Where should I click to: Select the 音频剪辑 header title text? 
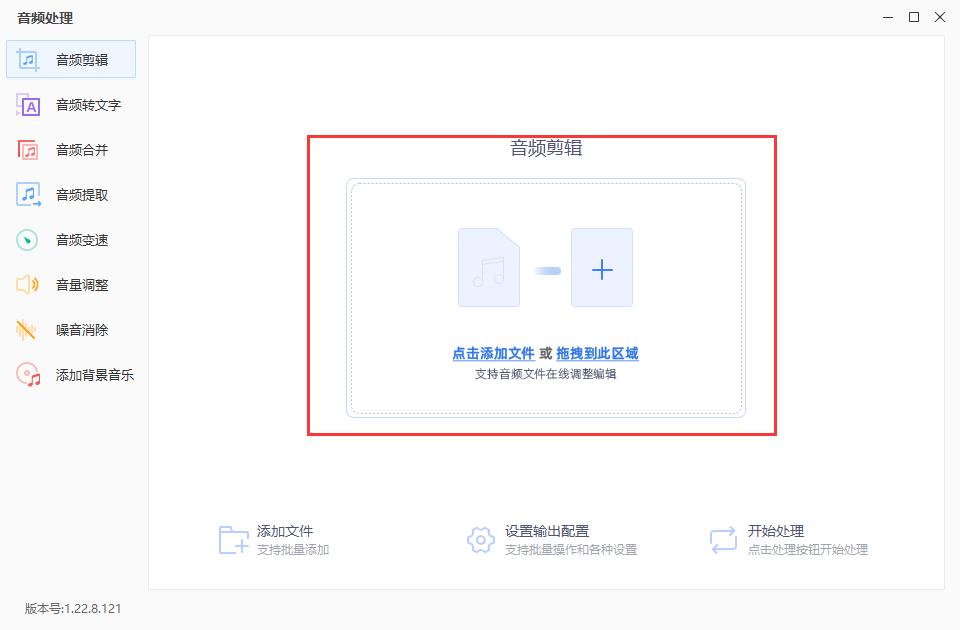click(544, 147)
